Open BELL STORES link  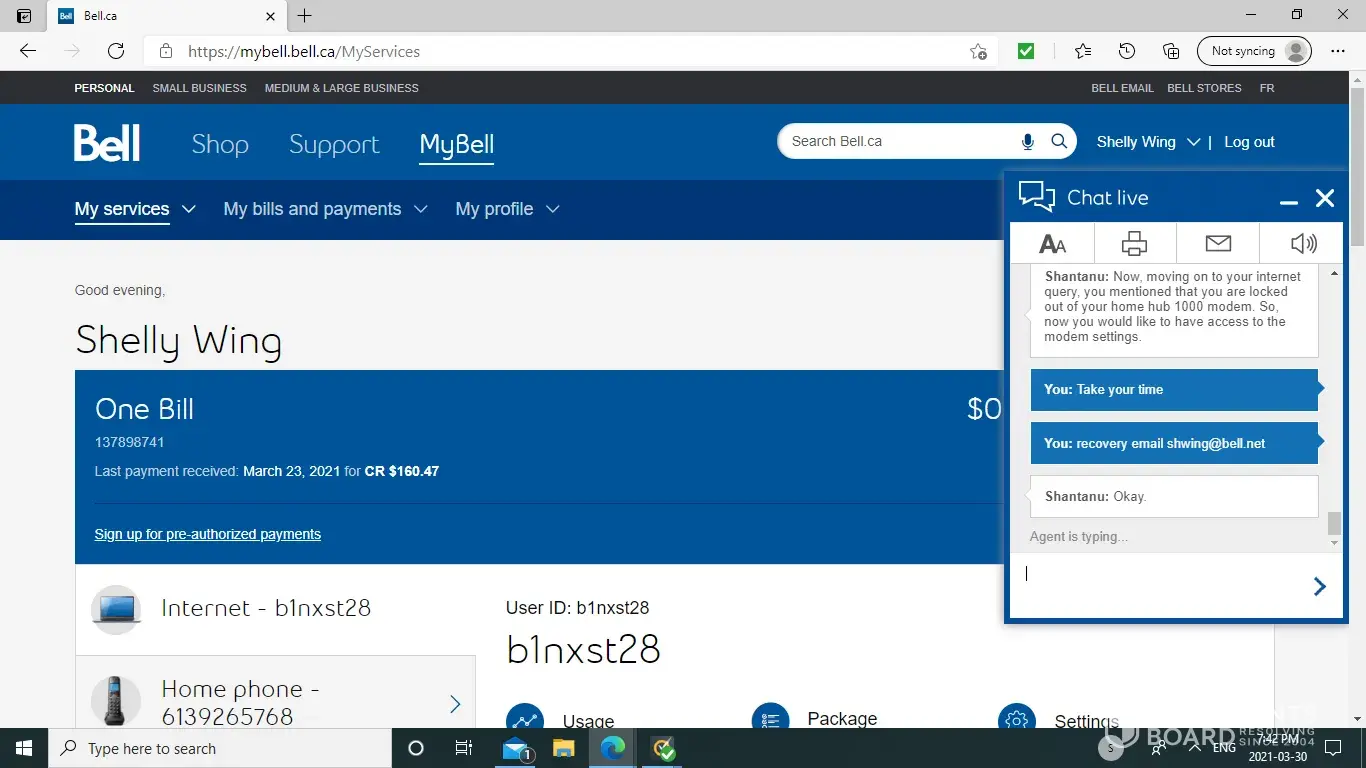point(1204,88)
